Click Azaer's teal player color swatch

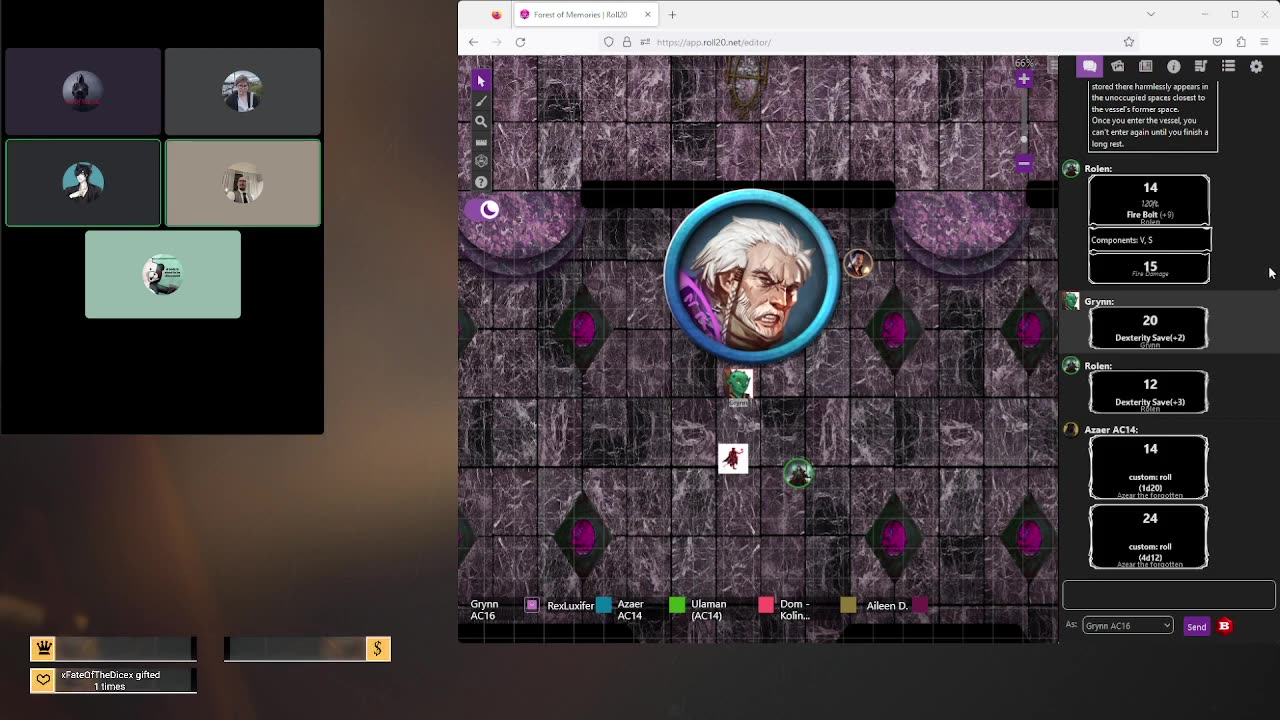603,605
